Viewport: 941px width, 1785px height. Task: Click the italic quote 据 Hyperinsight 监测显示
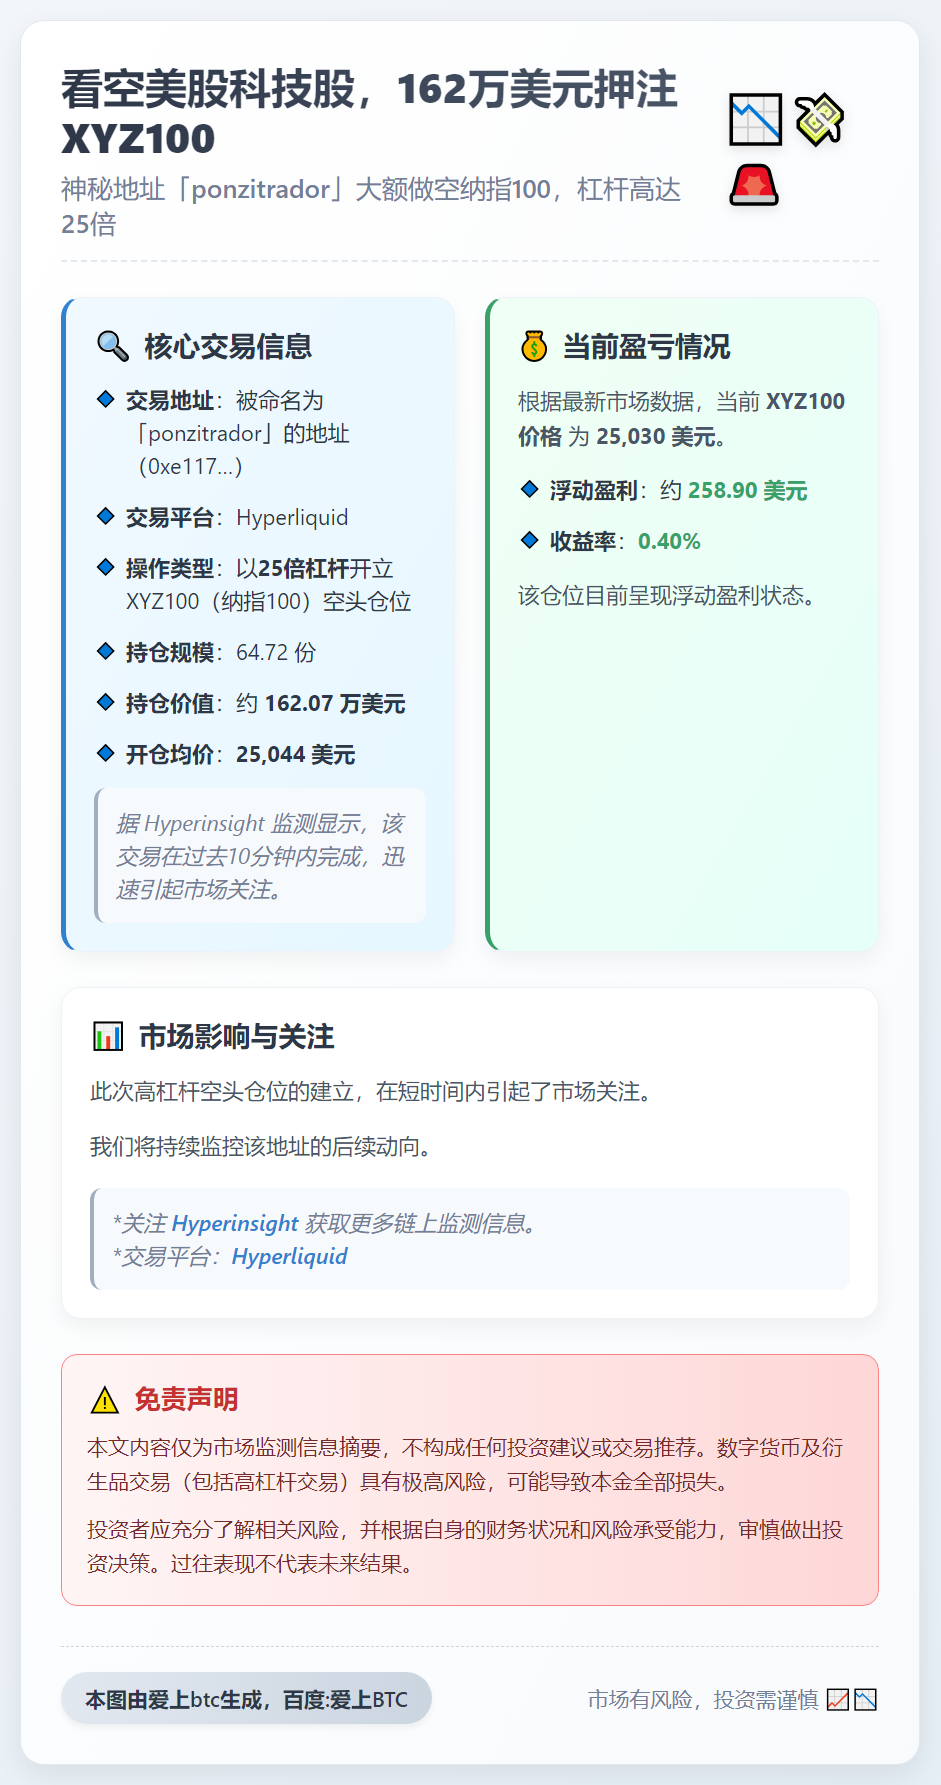pyautogui.click(x=261, y=856)
